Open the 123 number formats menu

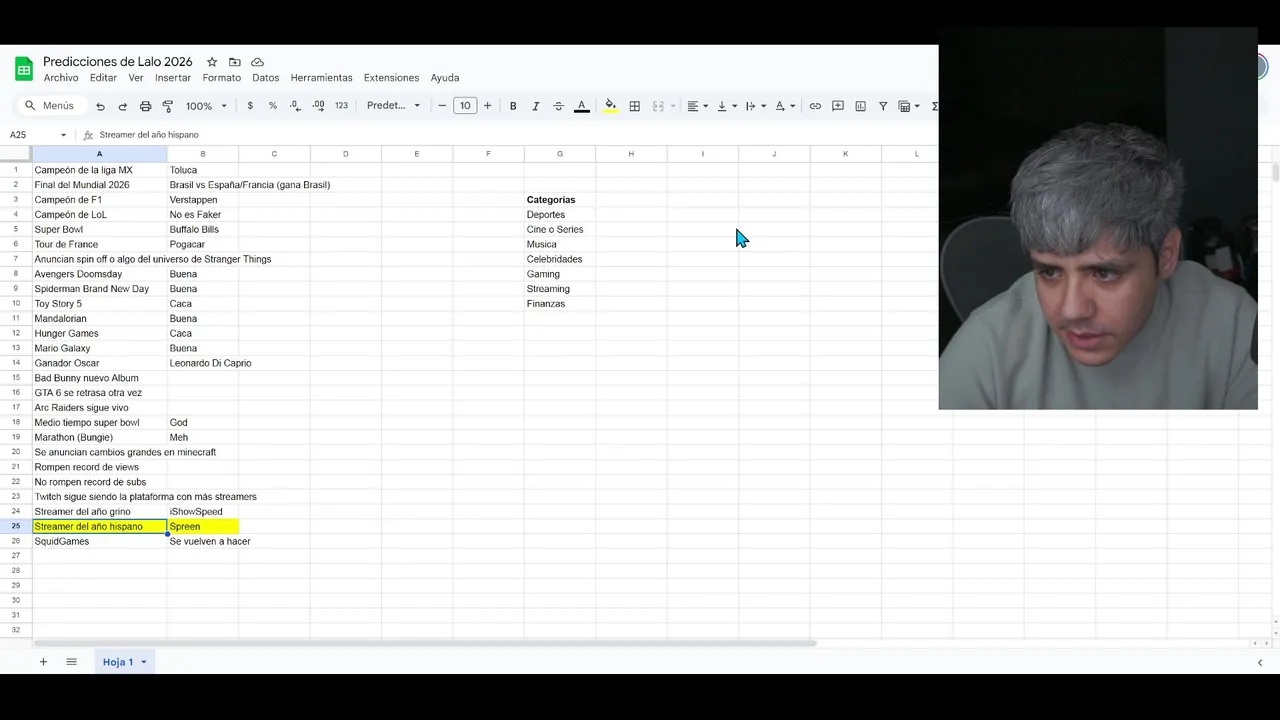(x=341, y=106)
